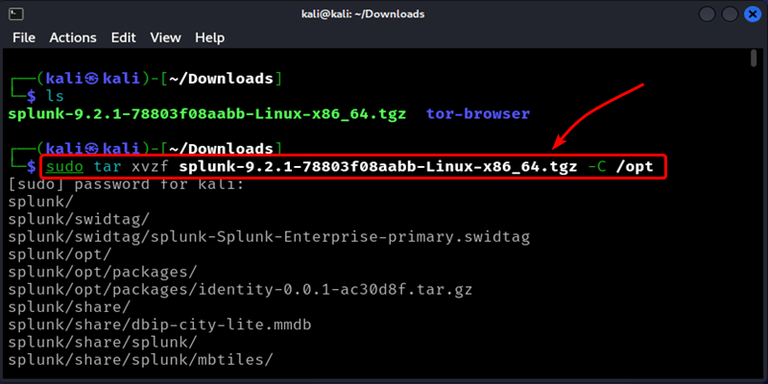Click the '-C' option in tar command

[x=597, y=167]
